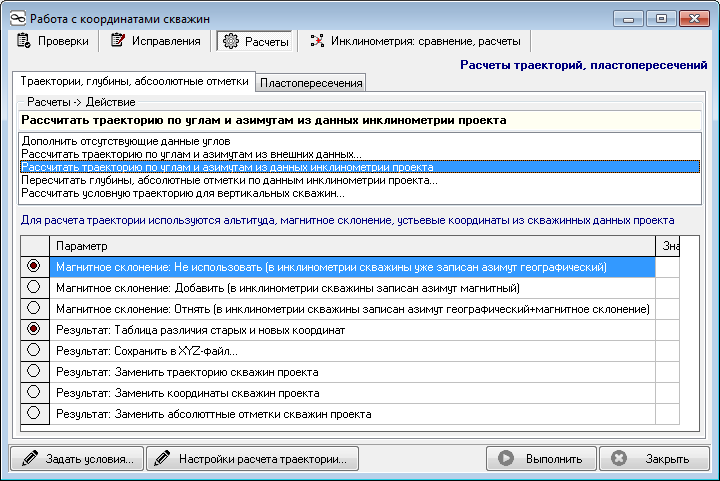This screenshot has height=481, width=720.
Task: Click text Магнитное склонение: Добавить row
Action: click(288, 288)
